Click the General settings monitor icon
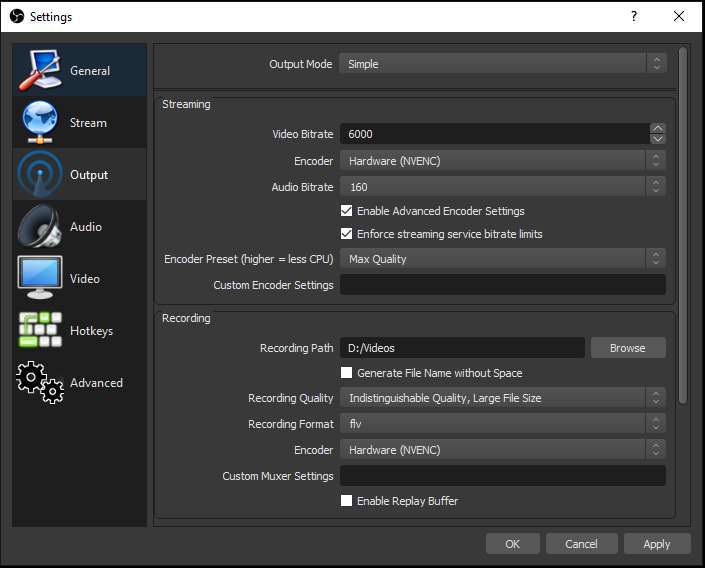 (40, 70)
